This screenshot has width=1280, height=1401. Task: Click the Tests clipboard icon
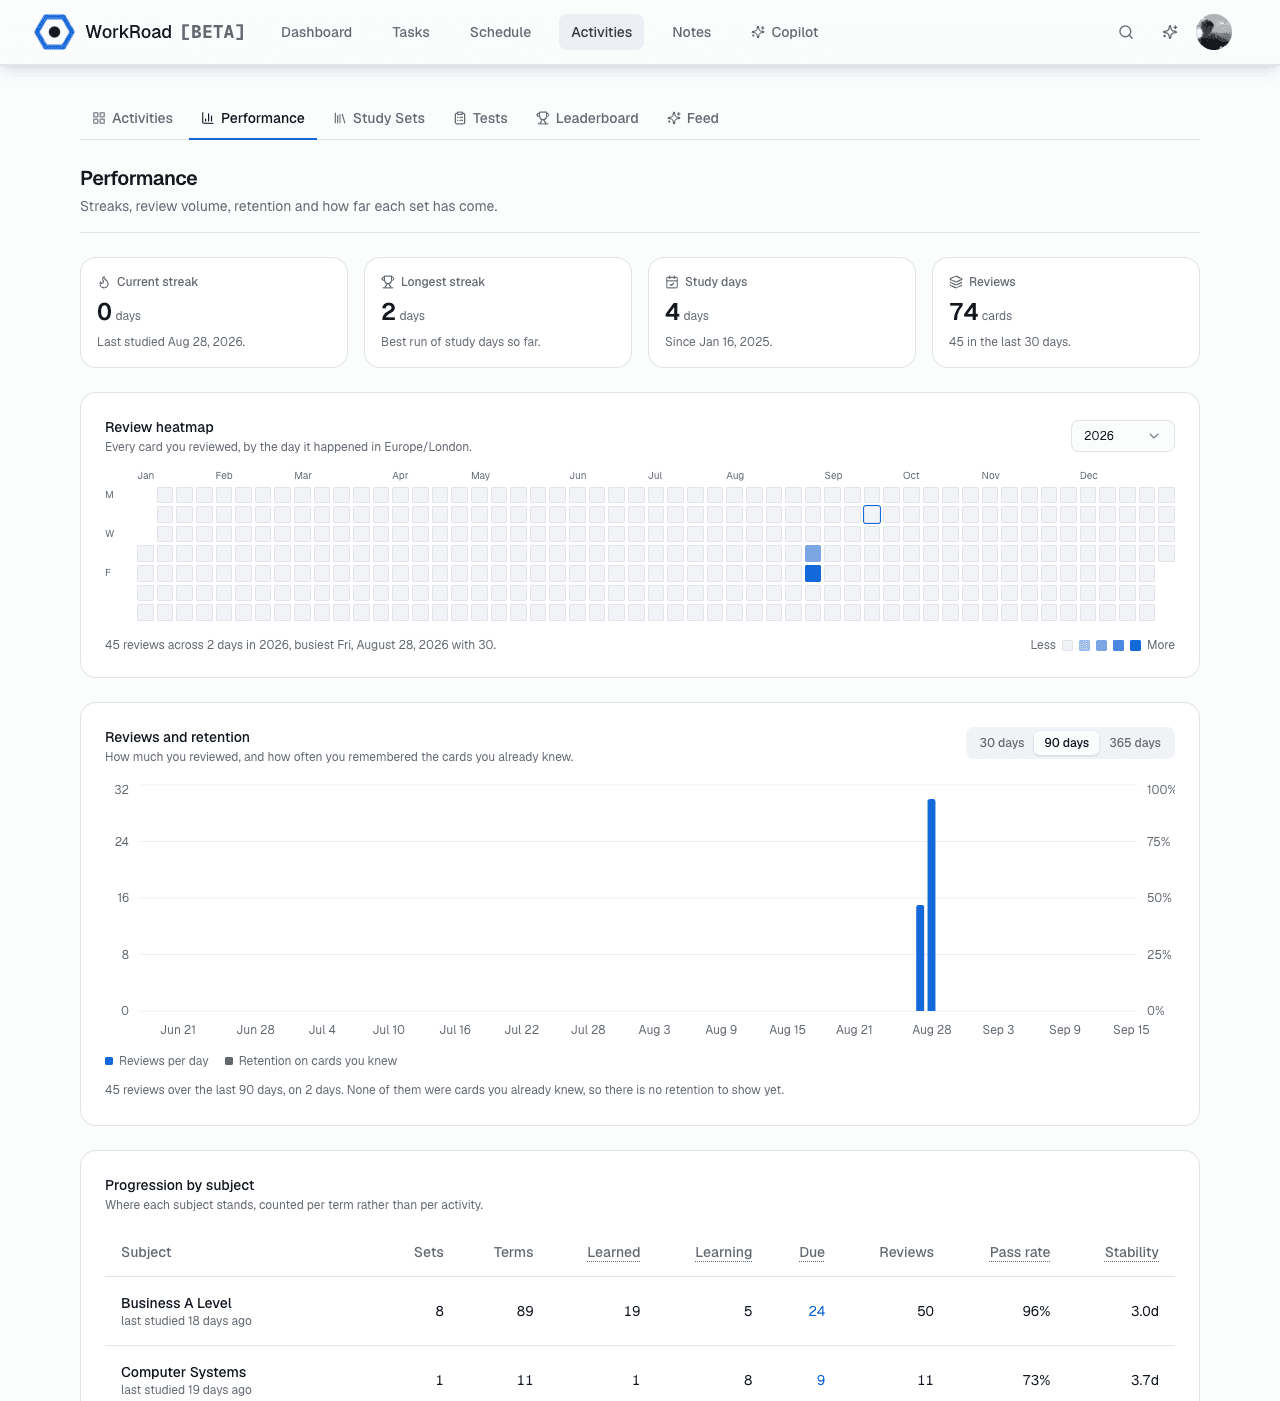(x=460, y=118)
